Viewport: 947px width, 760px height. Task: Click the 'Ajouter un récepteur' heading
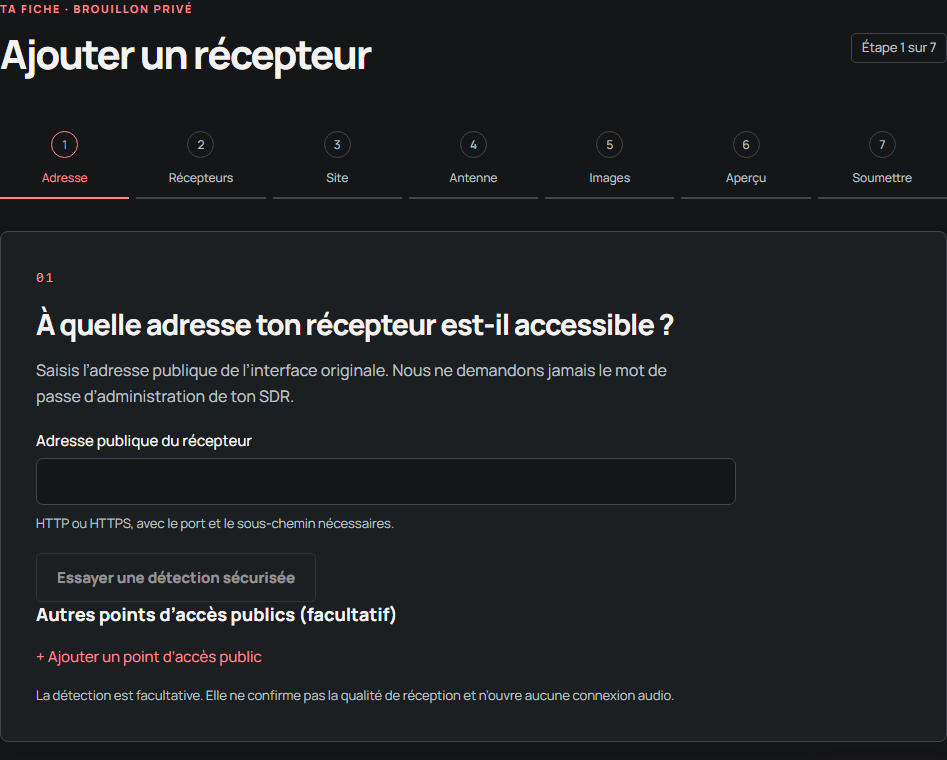tap(185, 56)
